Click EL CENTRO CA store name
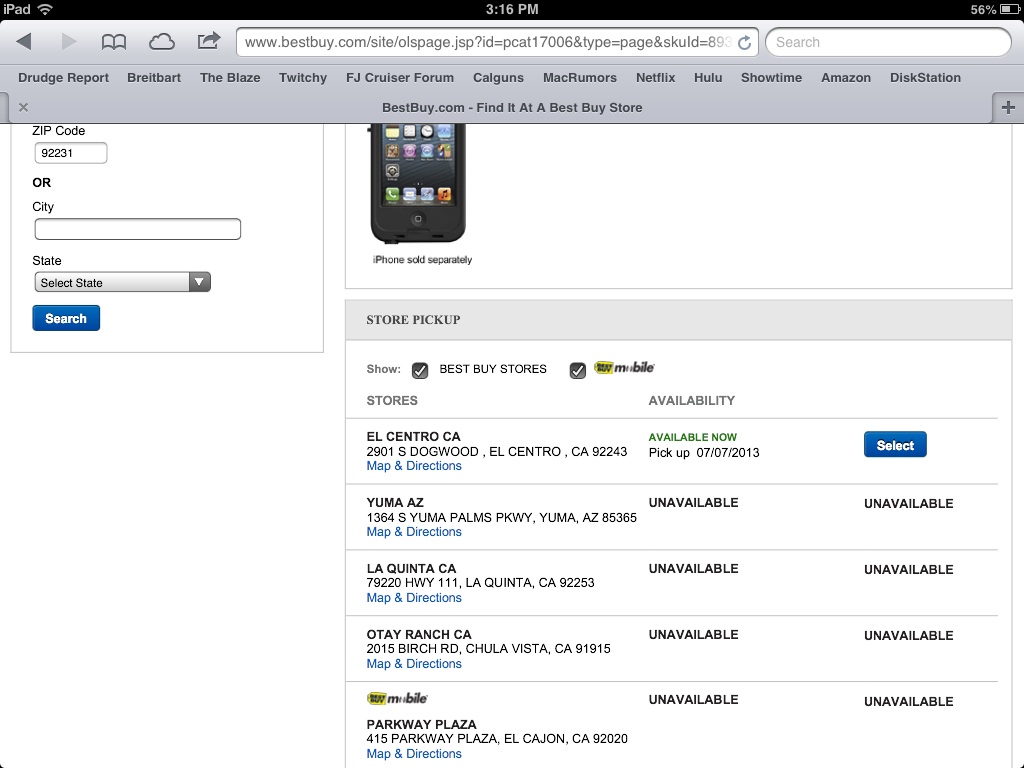The height and width of the screenshot is (768, 1024). tap(413, 436)
